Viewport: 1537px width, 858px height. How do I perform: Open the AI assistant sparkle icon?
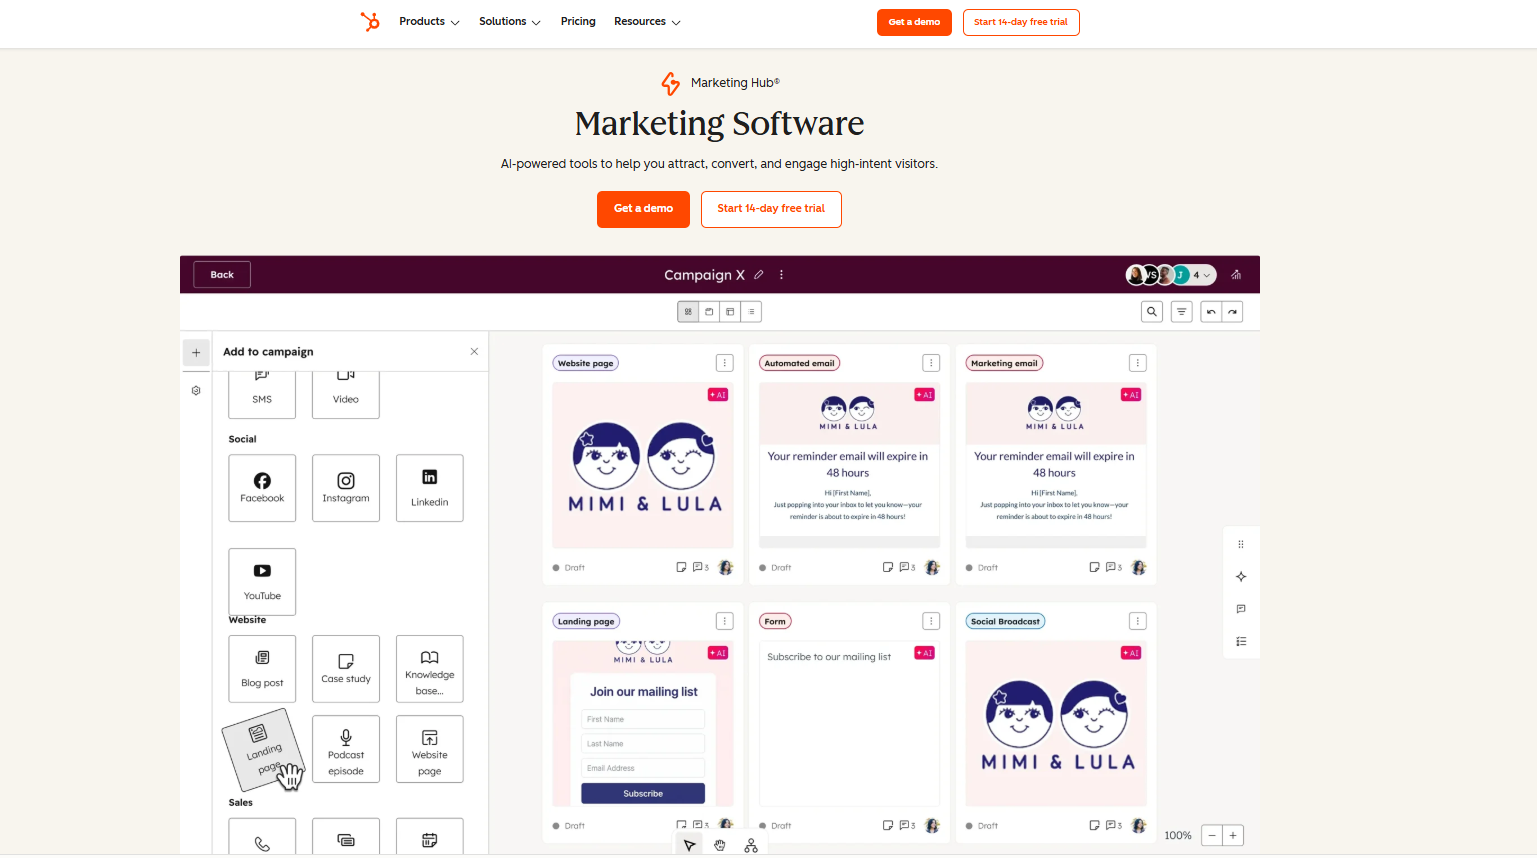click(x=1241, y=576)
